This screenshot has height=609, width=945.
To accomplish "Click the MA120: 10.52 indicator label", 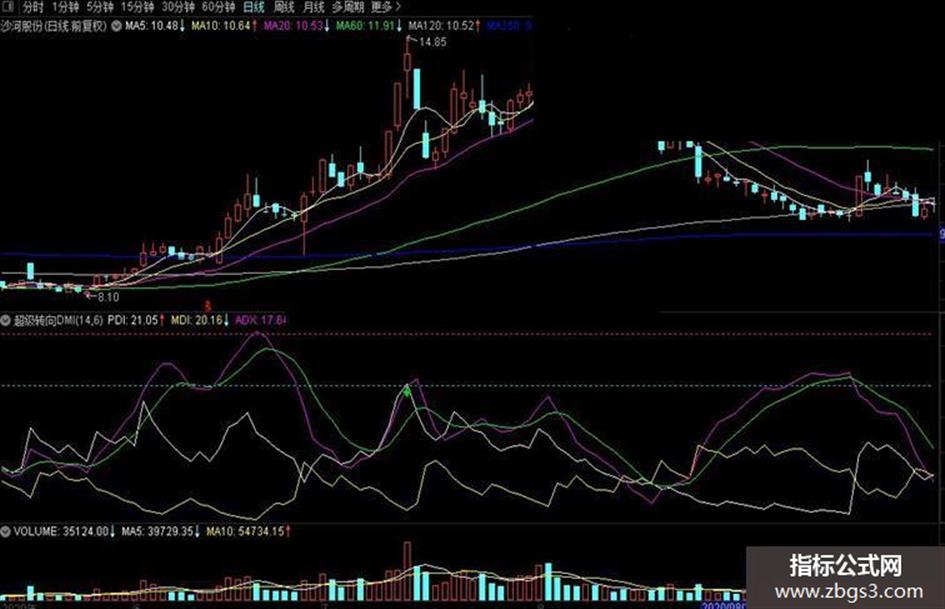I will (x=444, y=26).
